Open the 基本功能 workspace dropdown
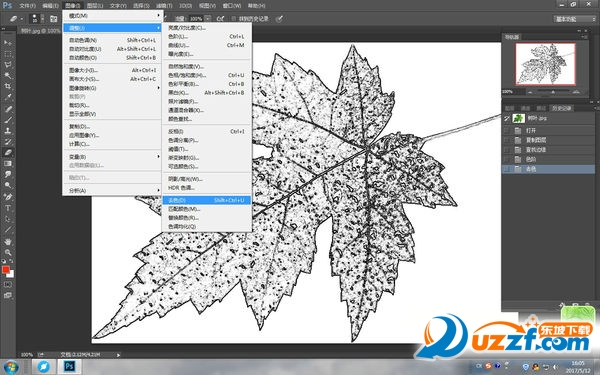Viewport: 600px width, 375px height. (x=574, y=19)
